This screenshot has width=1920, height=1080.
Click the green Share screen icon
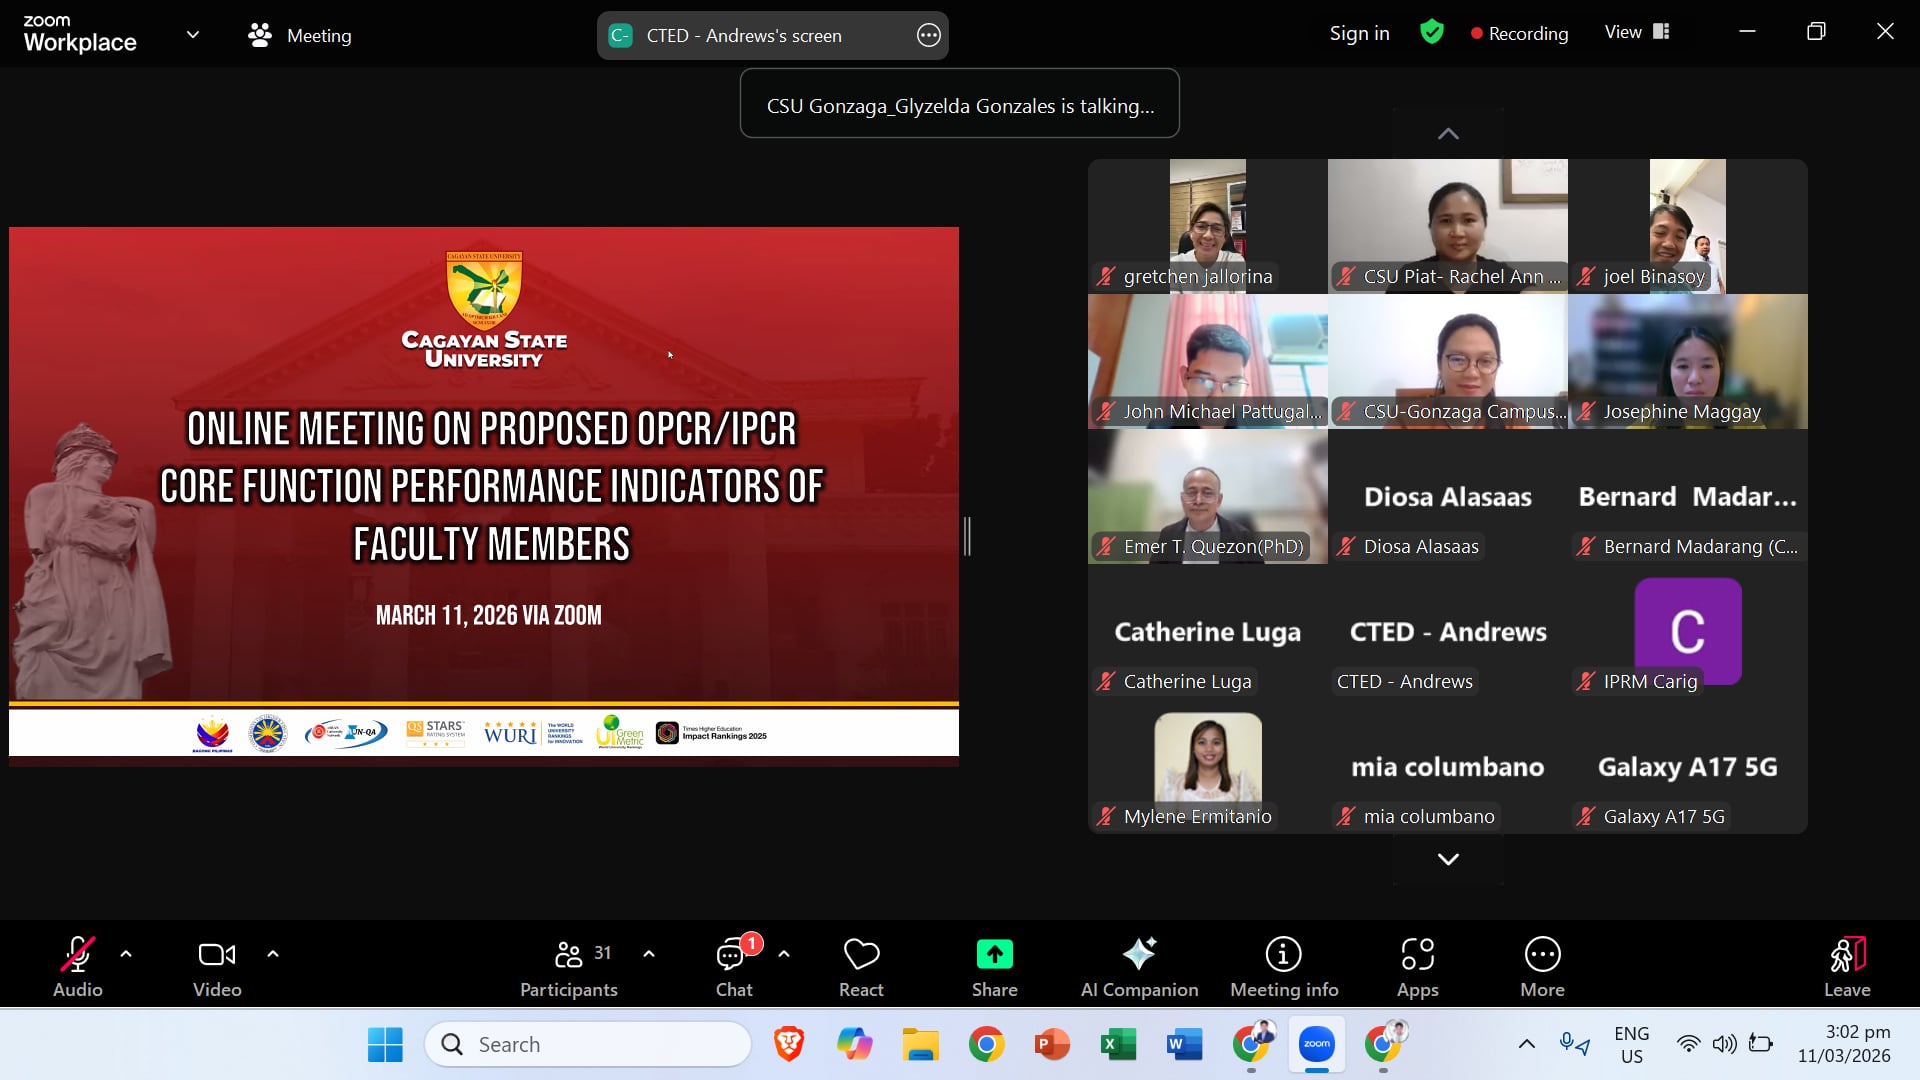(994, 955)
